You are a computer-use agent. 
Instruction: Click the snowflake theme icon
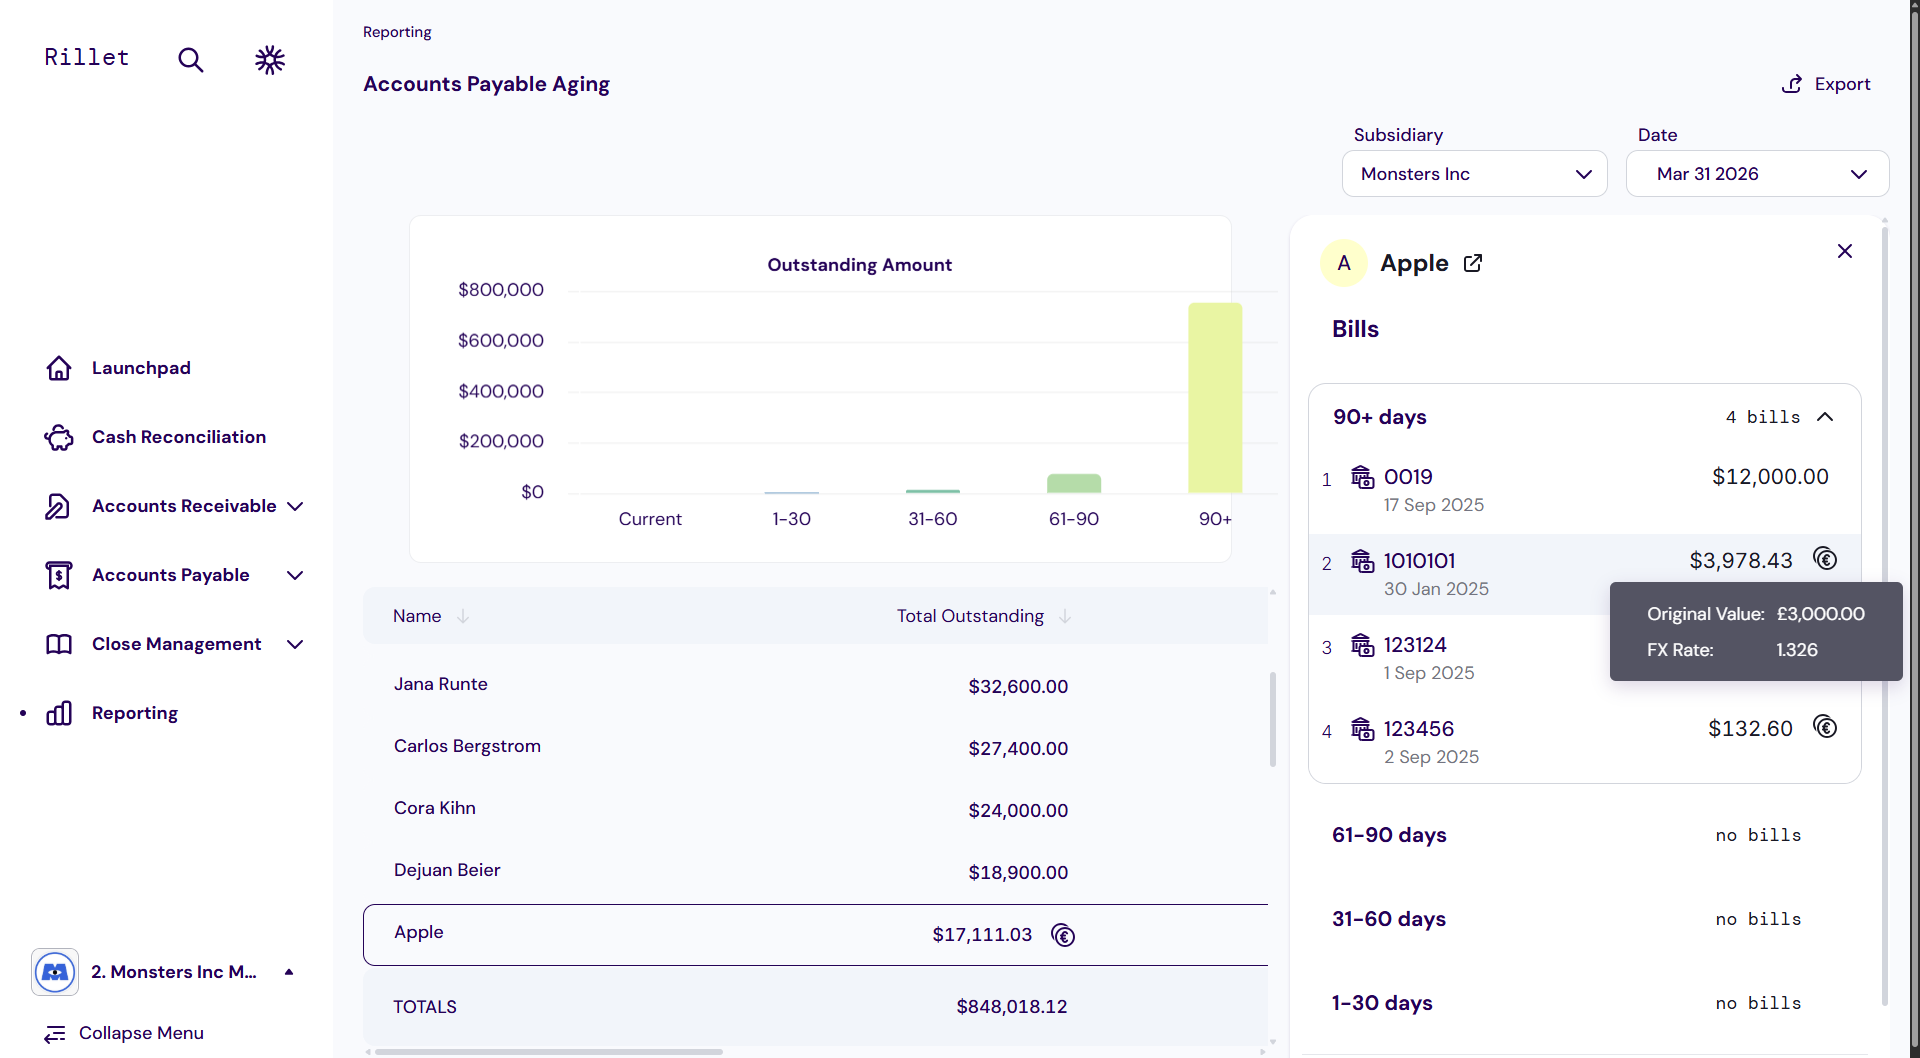[270, 60]
